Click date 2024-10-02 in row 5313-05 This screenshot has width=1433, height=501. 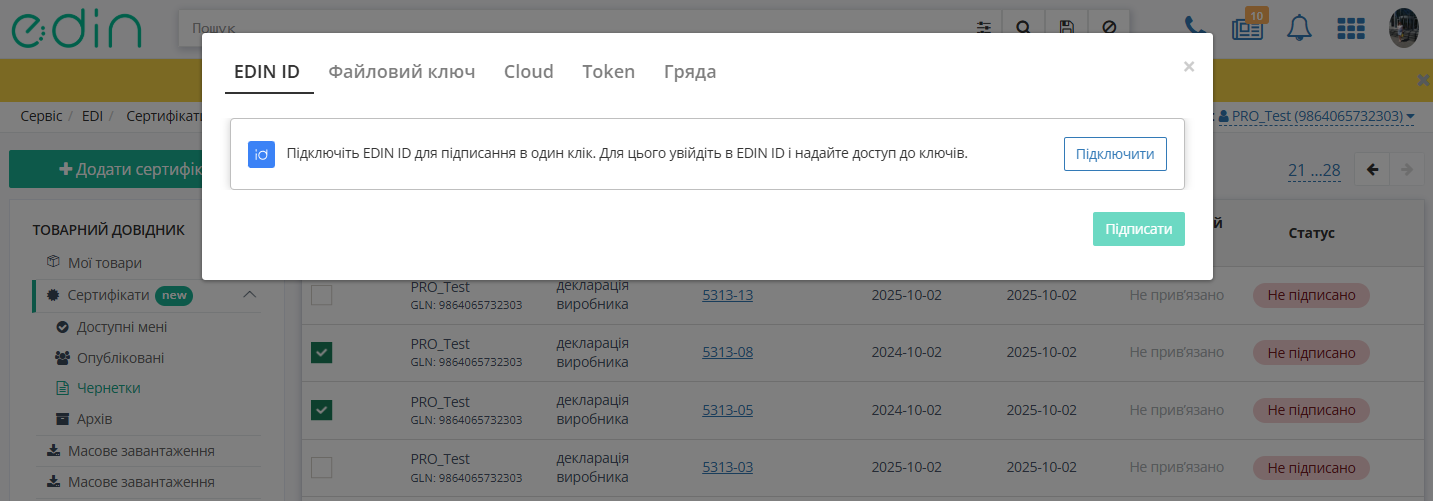pos(907,410)
